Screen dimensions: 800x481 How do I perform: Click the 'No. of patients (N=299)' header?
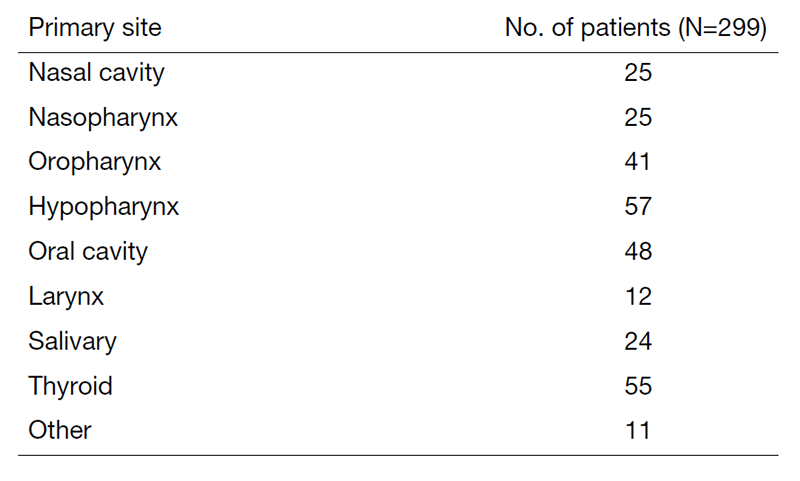[x=636, y=28]
